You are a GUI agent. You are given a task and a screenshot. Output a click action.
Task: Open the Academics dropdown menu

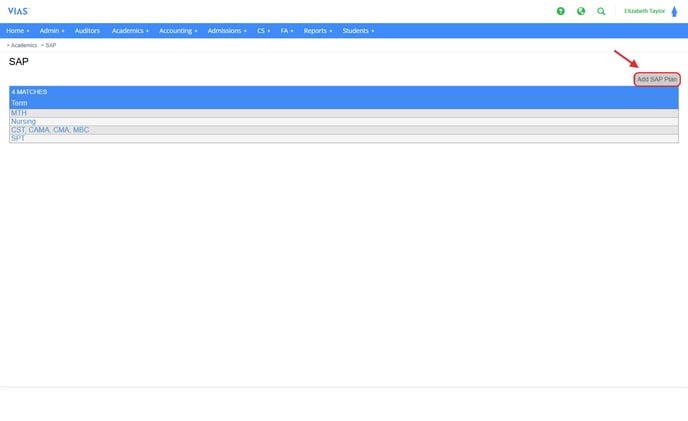pos(130,31)
